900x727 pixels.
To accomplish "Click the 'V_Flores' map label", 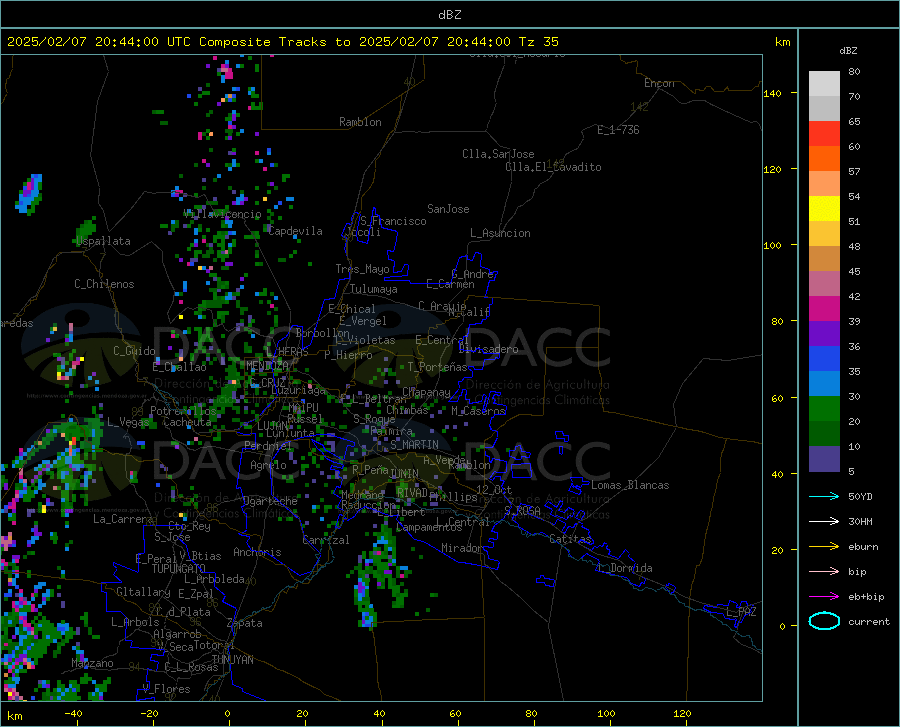I will pos(166,689).
